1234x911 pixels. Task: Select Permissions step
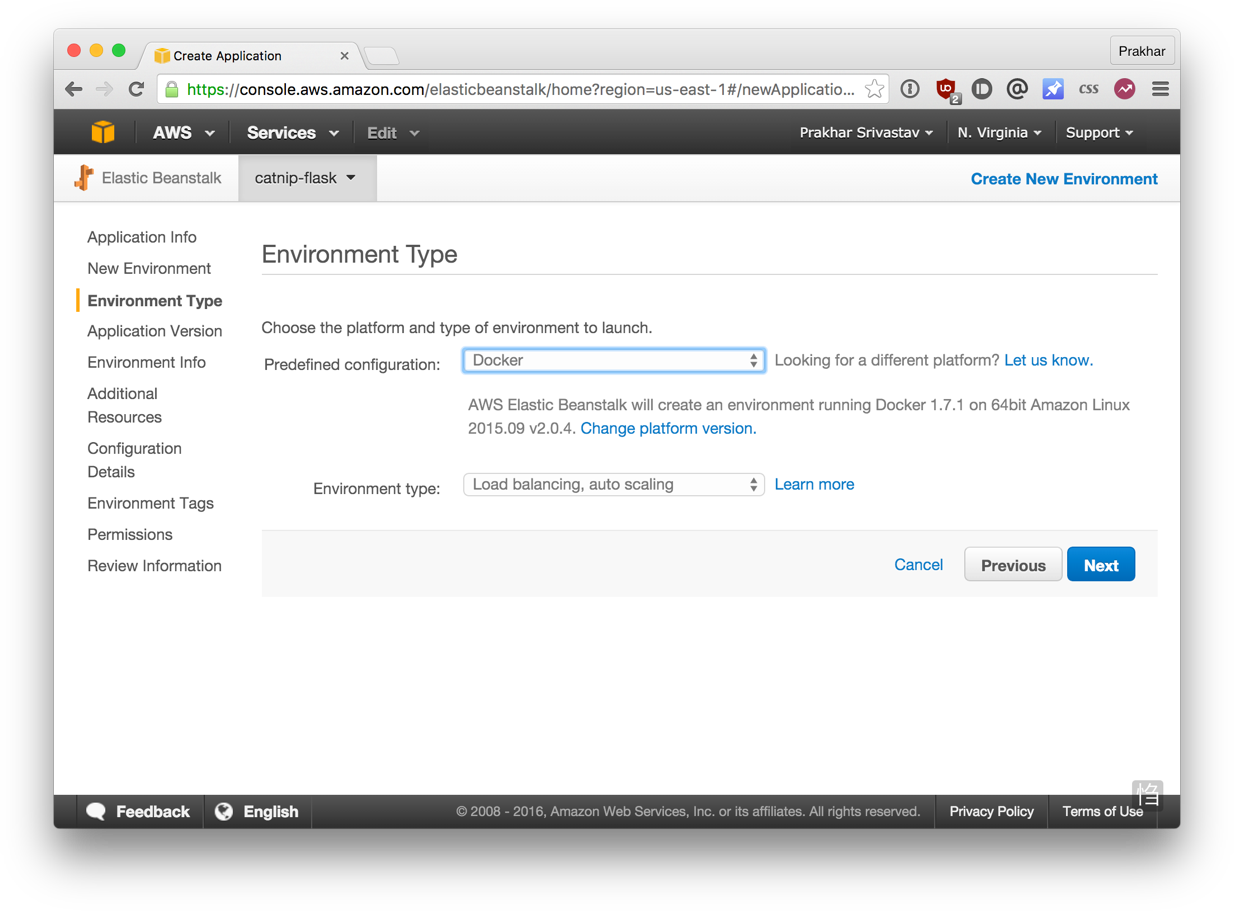tap(130, 534)
